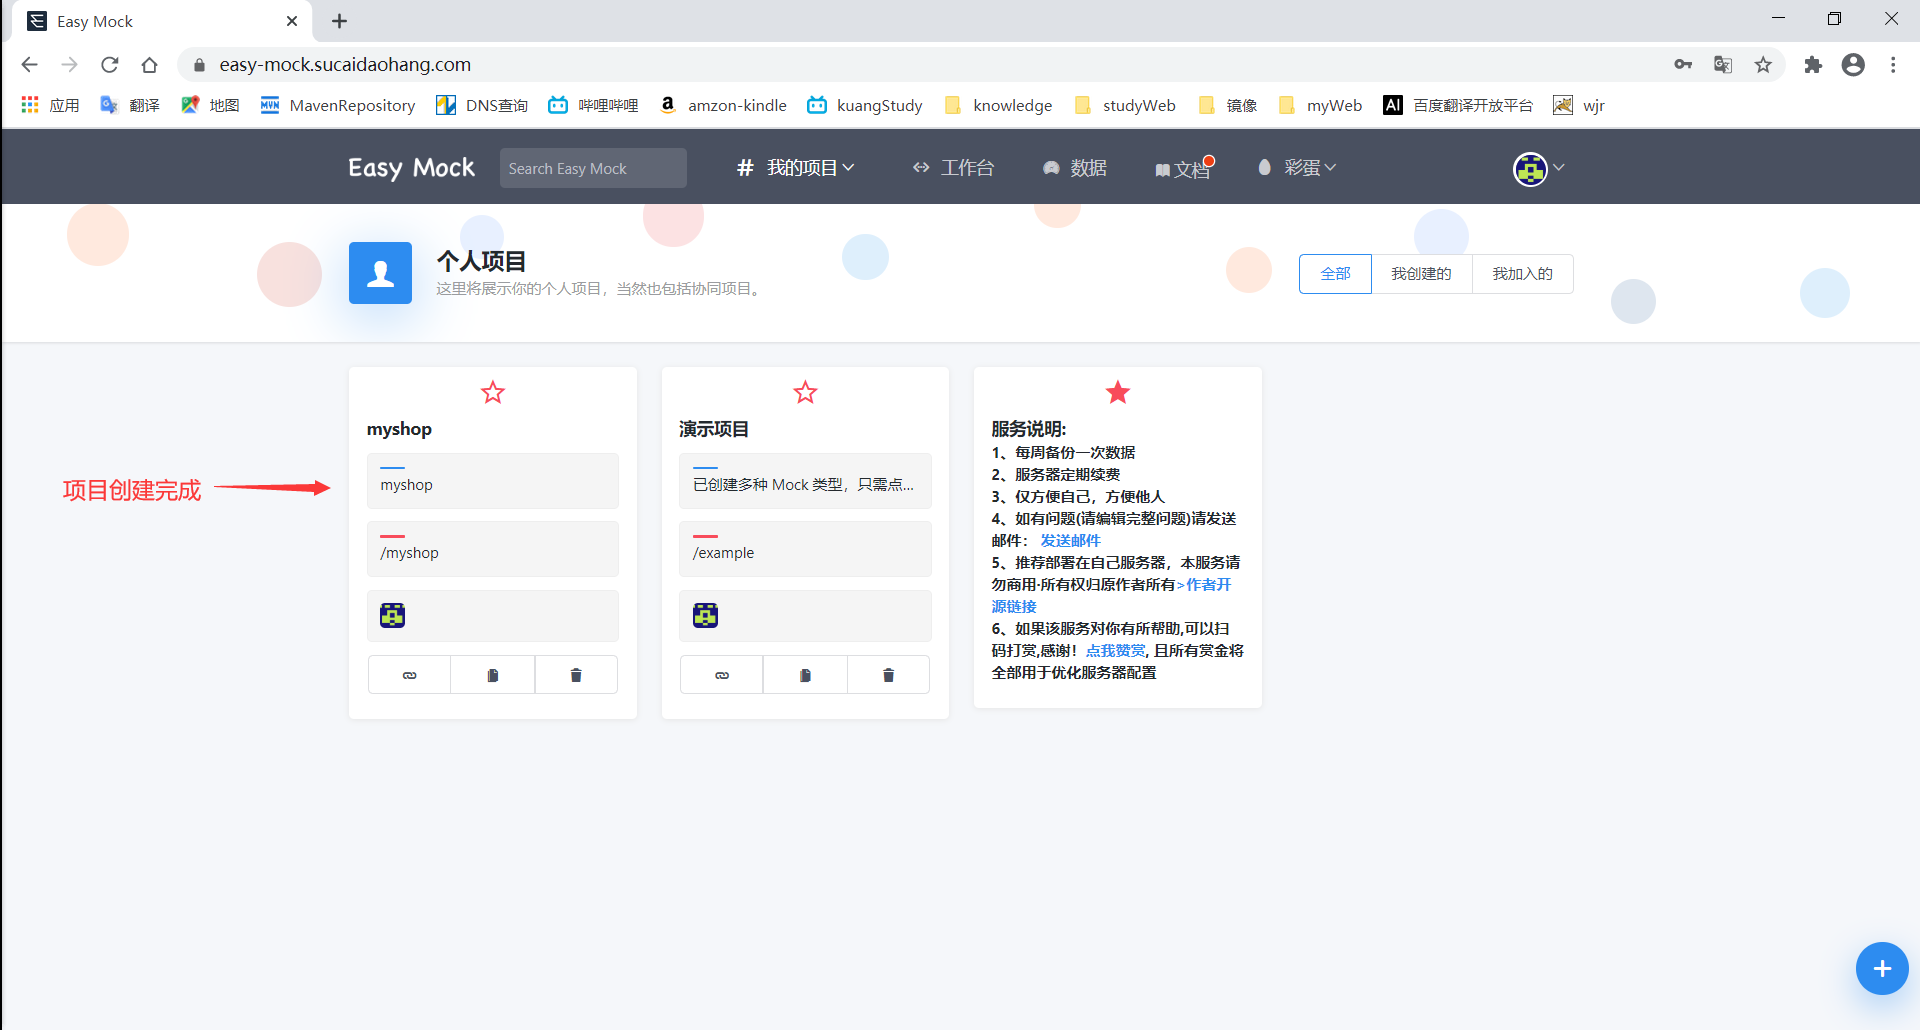The width and height of the screenshot is (1920, 1030).
Task: Open the 演示项目 link icon
Action: pos(721,674)
